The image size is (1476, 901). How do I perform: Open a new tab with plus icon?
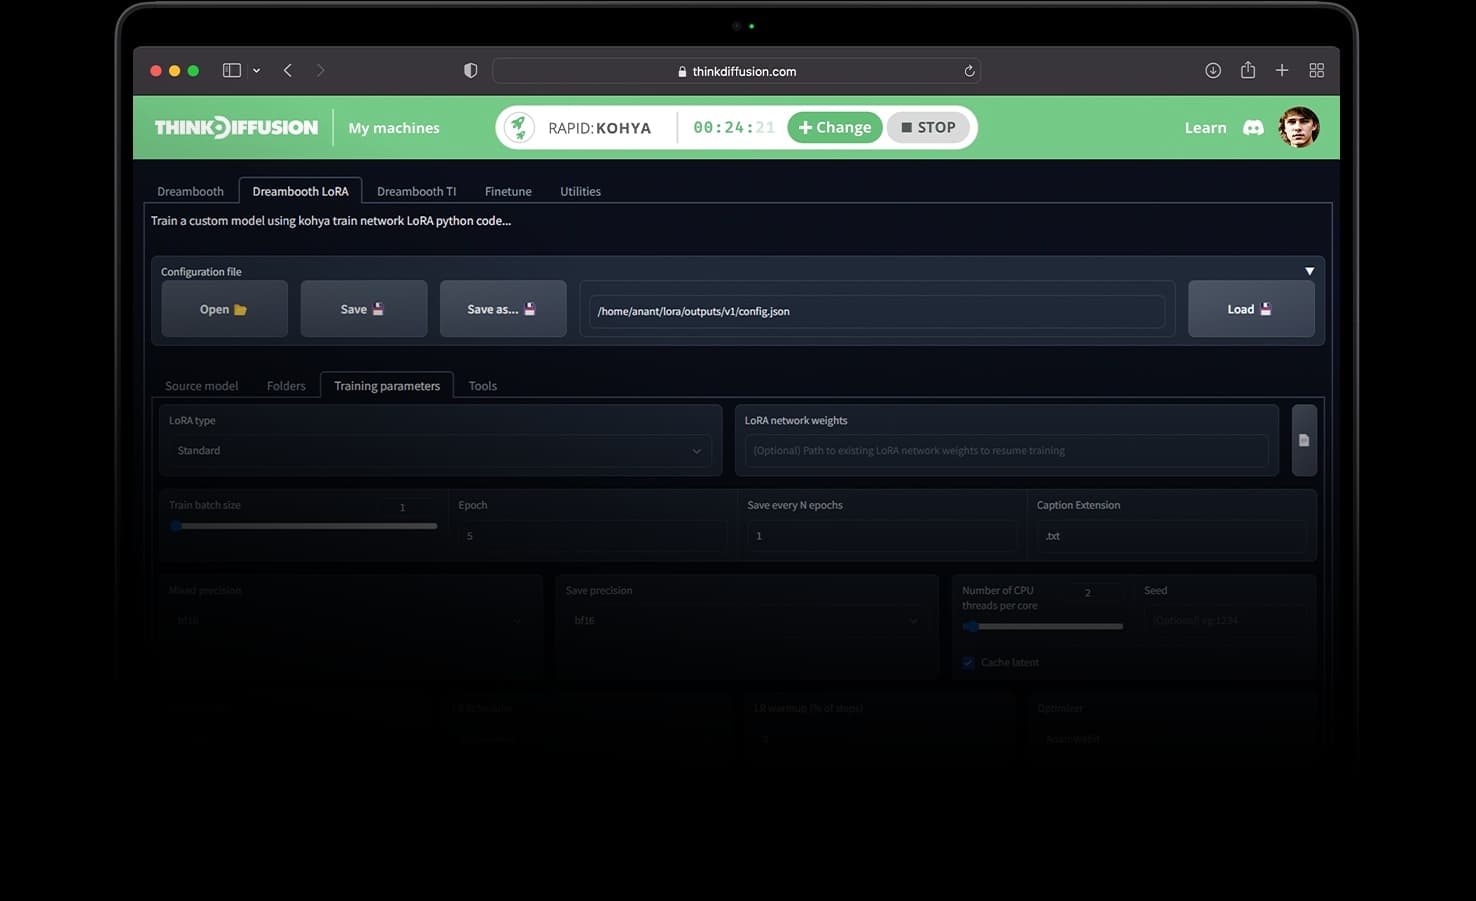click(1282, 70)
